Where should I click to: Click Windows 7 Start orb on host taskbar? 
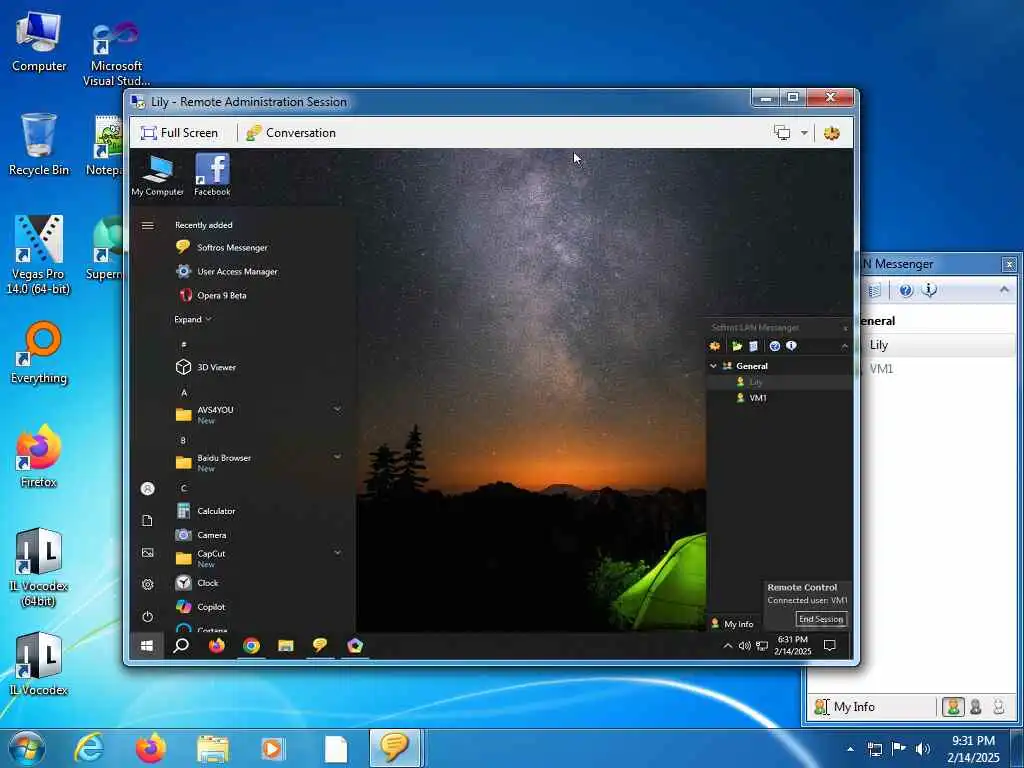point(26,748)
